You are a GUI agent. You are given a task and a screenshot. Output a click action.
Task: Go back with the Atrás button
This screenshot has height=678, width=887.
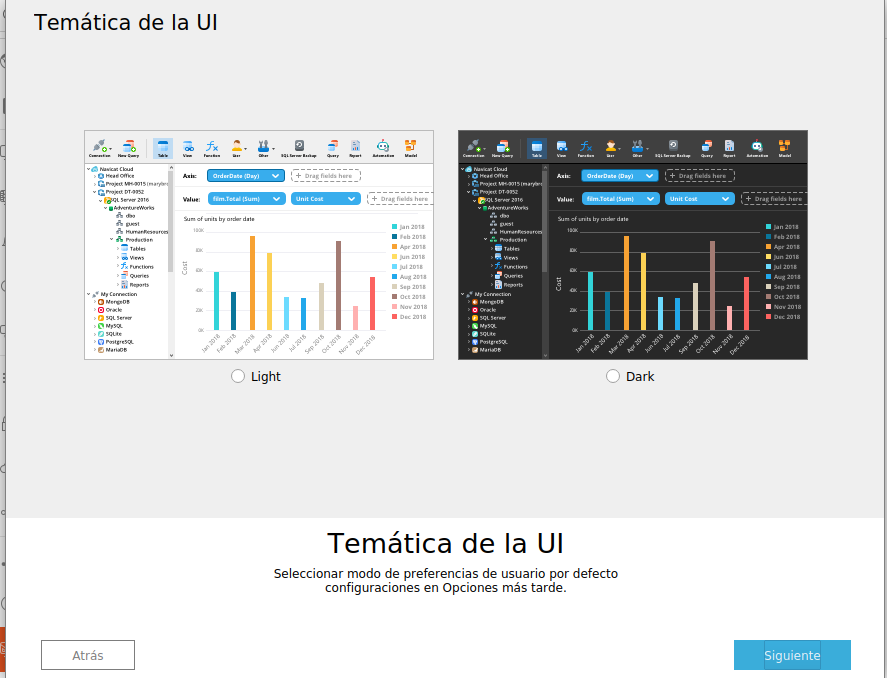point(88,655)
